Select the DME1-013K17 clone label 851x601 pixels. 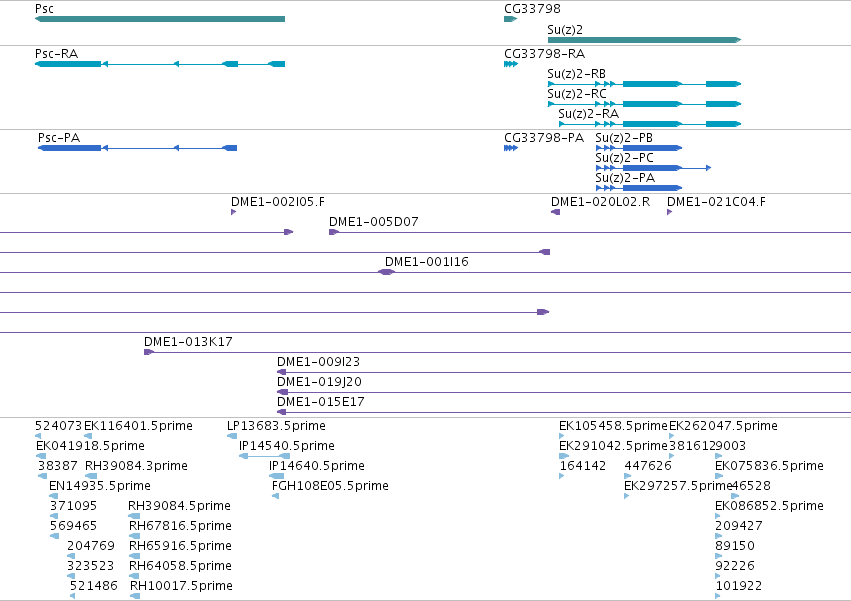(x=188, y=342)
